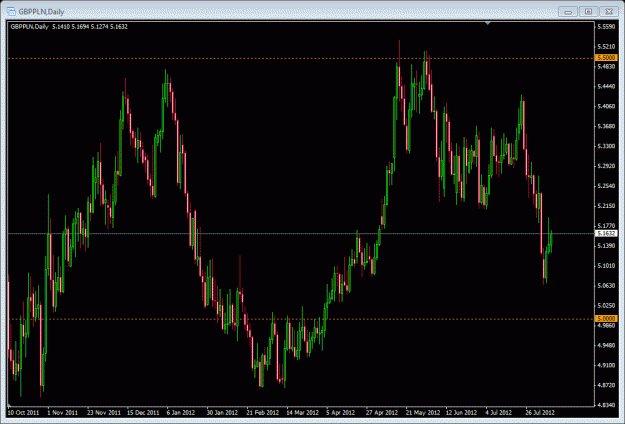Viewport: 625px width, 424px height.
Task: Select the orange 5.0000 price level label
Action: click(x=606, y=318)
